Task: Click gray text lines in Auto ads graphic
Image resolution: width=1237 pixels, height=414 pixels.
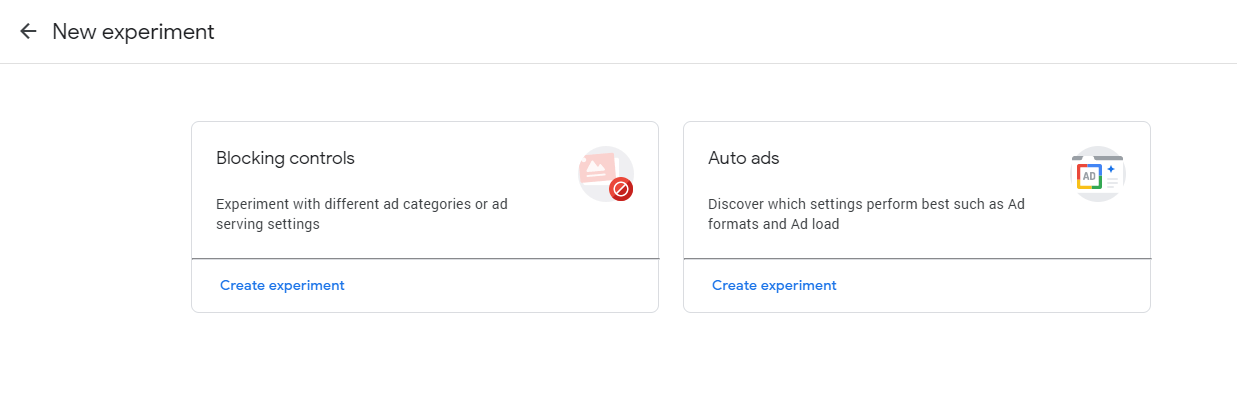Action: pos(1112,184)
